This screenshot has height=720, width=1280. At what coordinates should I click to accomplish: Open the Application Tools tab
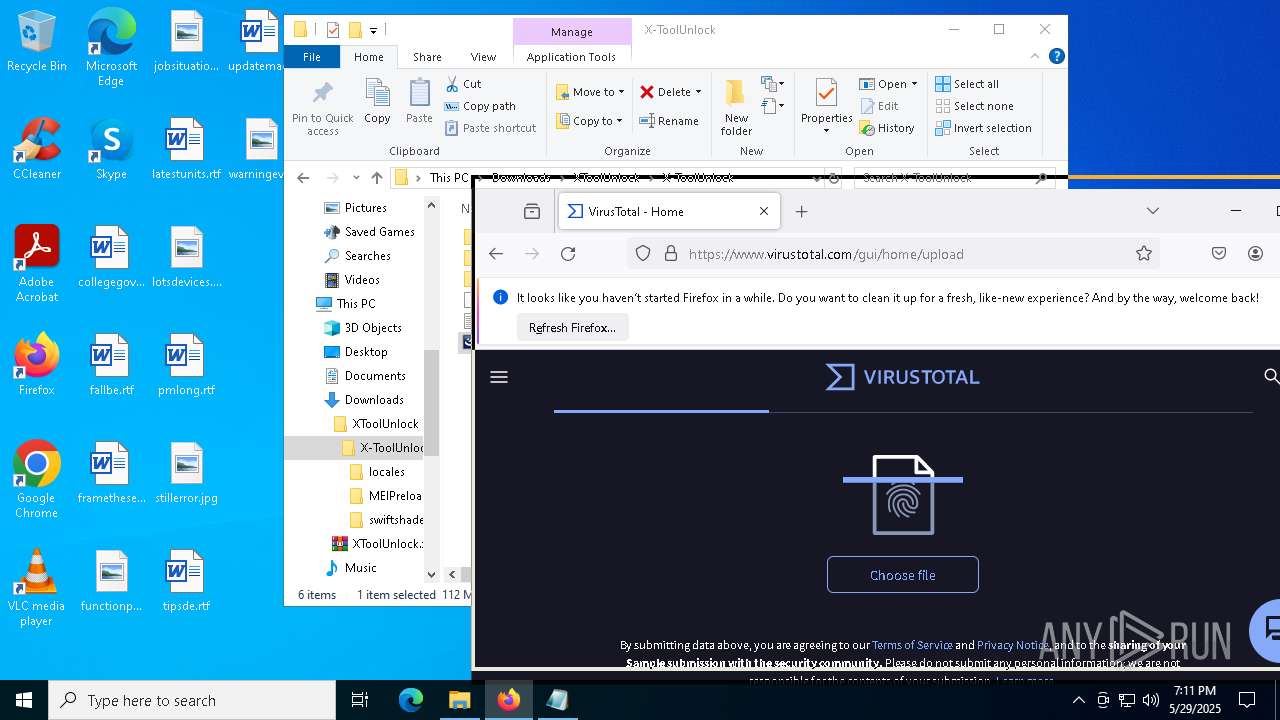click(571, 57)
